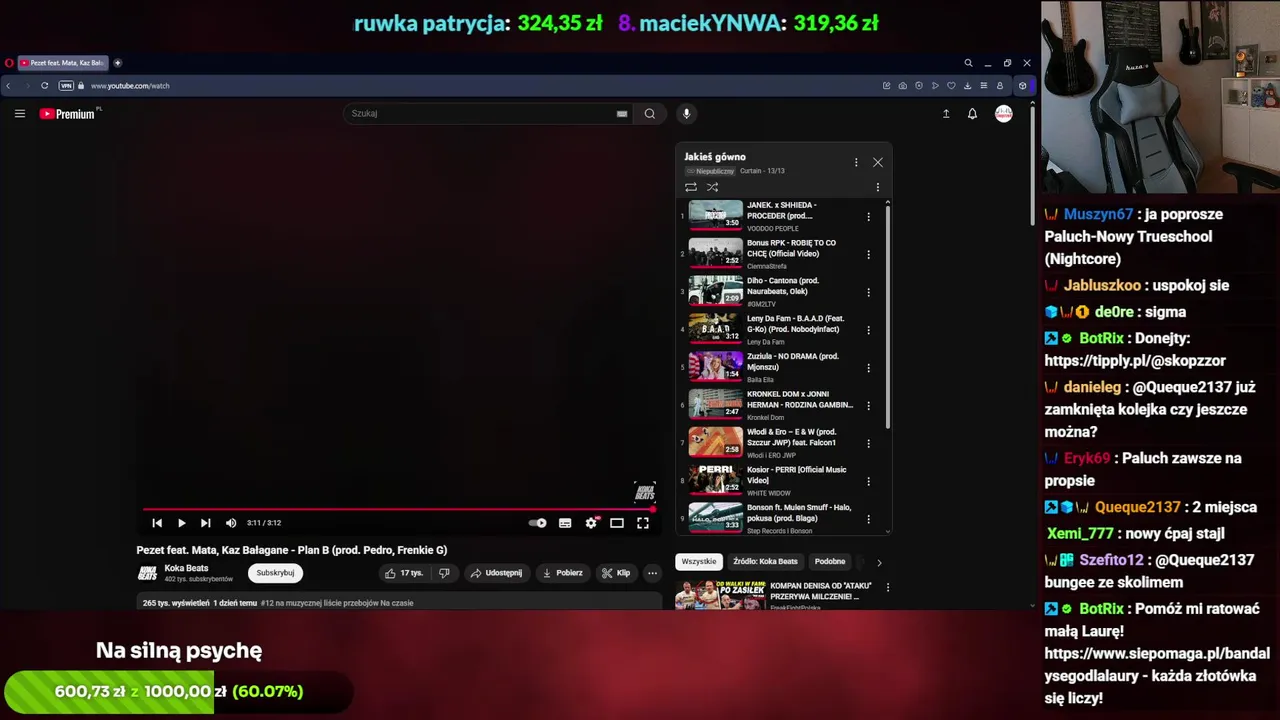This screenshot has width=1280, height=720.
Task: Click the Subskrybuj button
Action: (x=275, y=573)
